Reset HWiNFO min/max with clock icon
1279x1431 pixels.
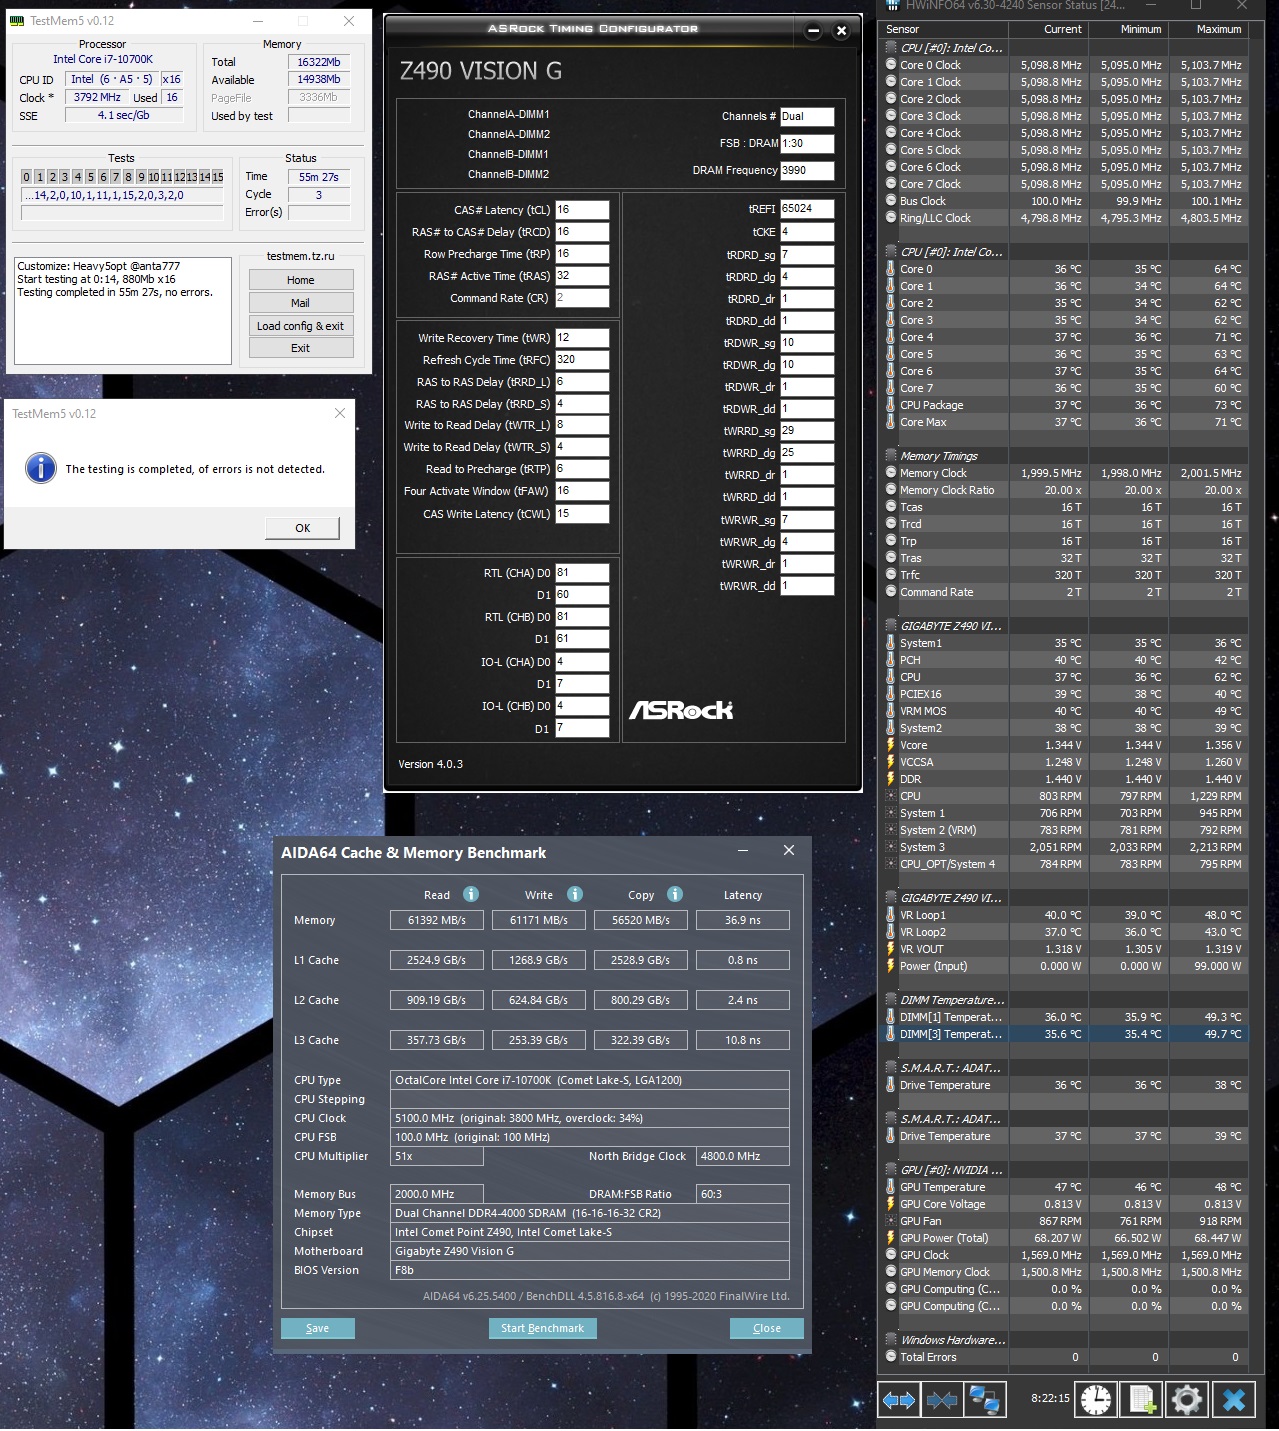point(1096,1400)
